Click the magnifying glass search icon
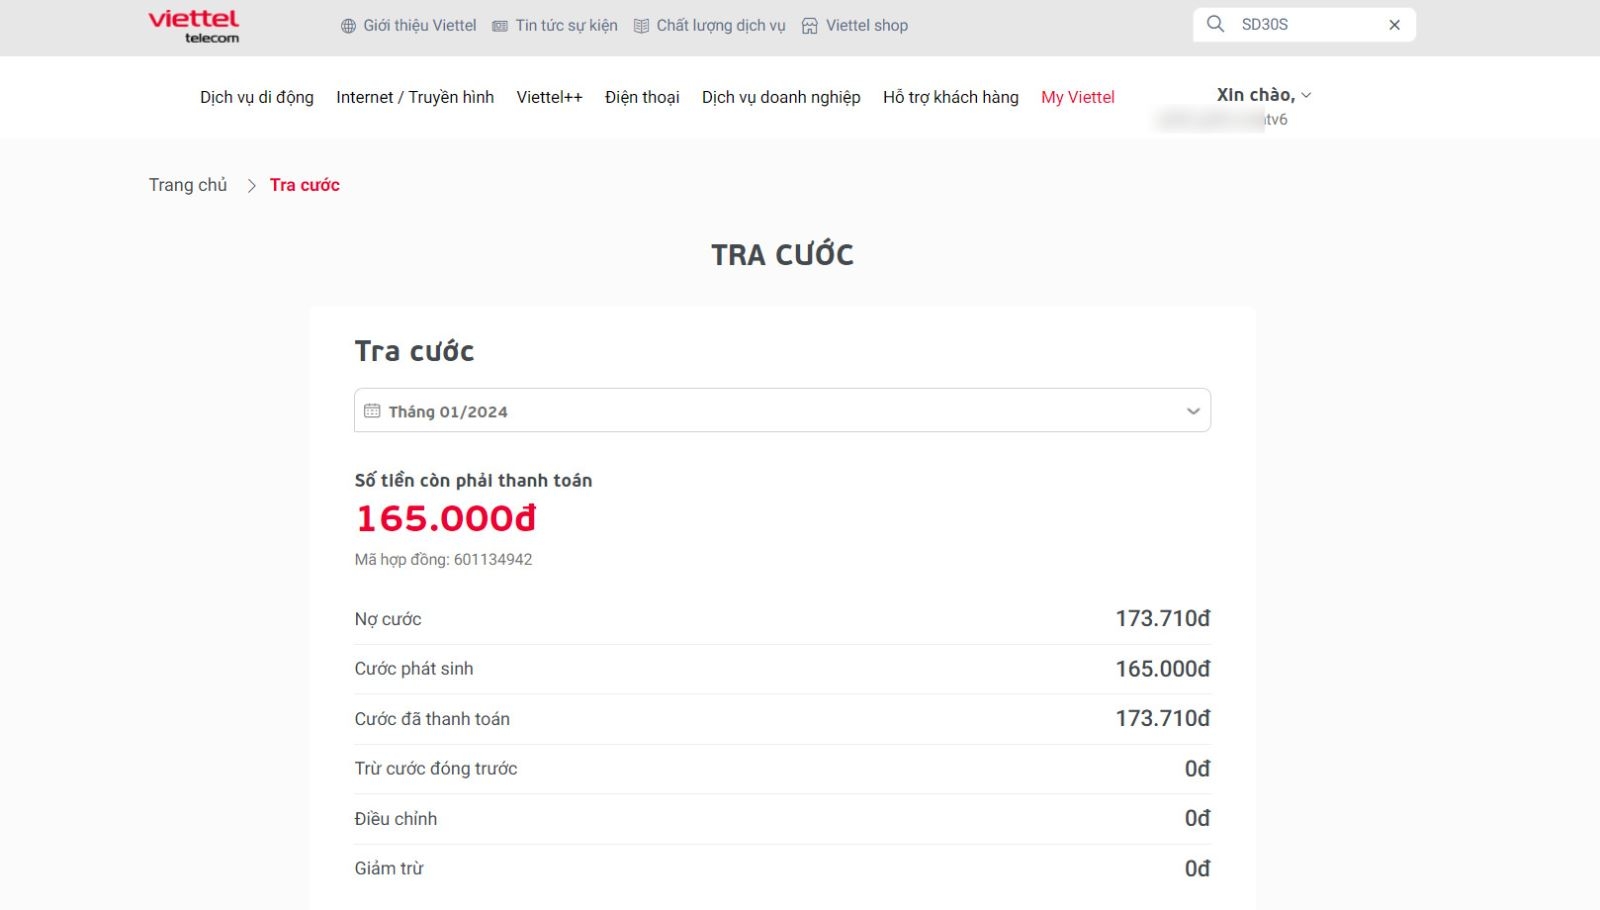The image size is (1600, 910). tap(1215, 24)
